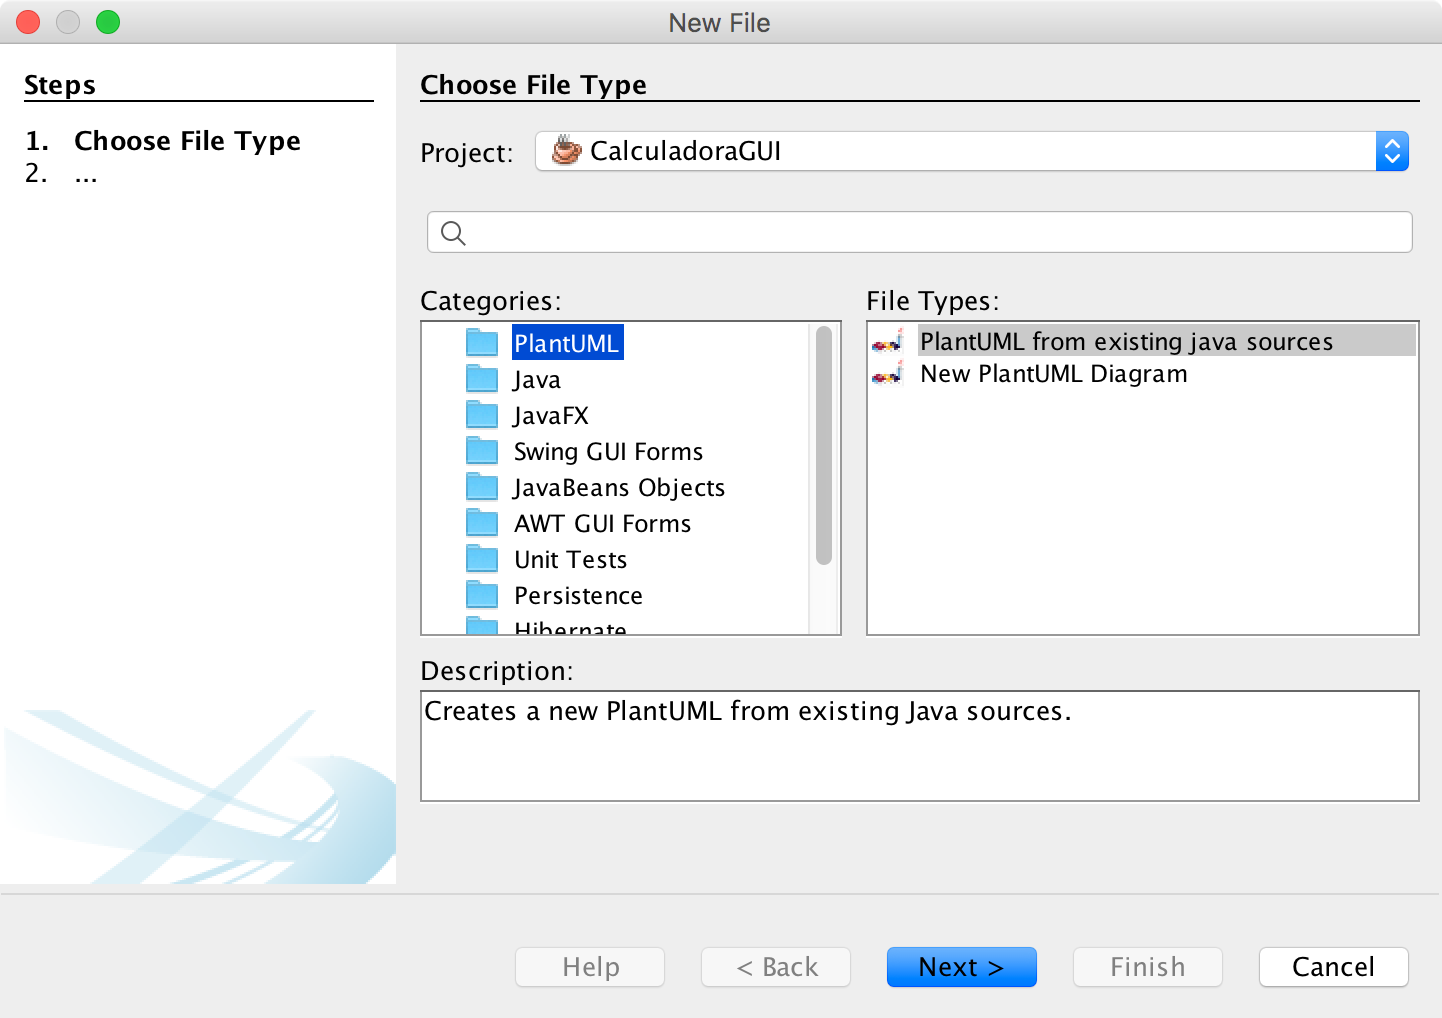
Task: Click the magnifier icon in the search box
Action: pyautogui.click(x=452, y=232)
